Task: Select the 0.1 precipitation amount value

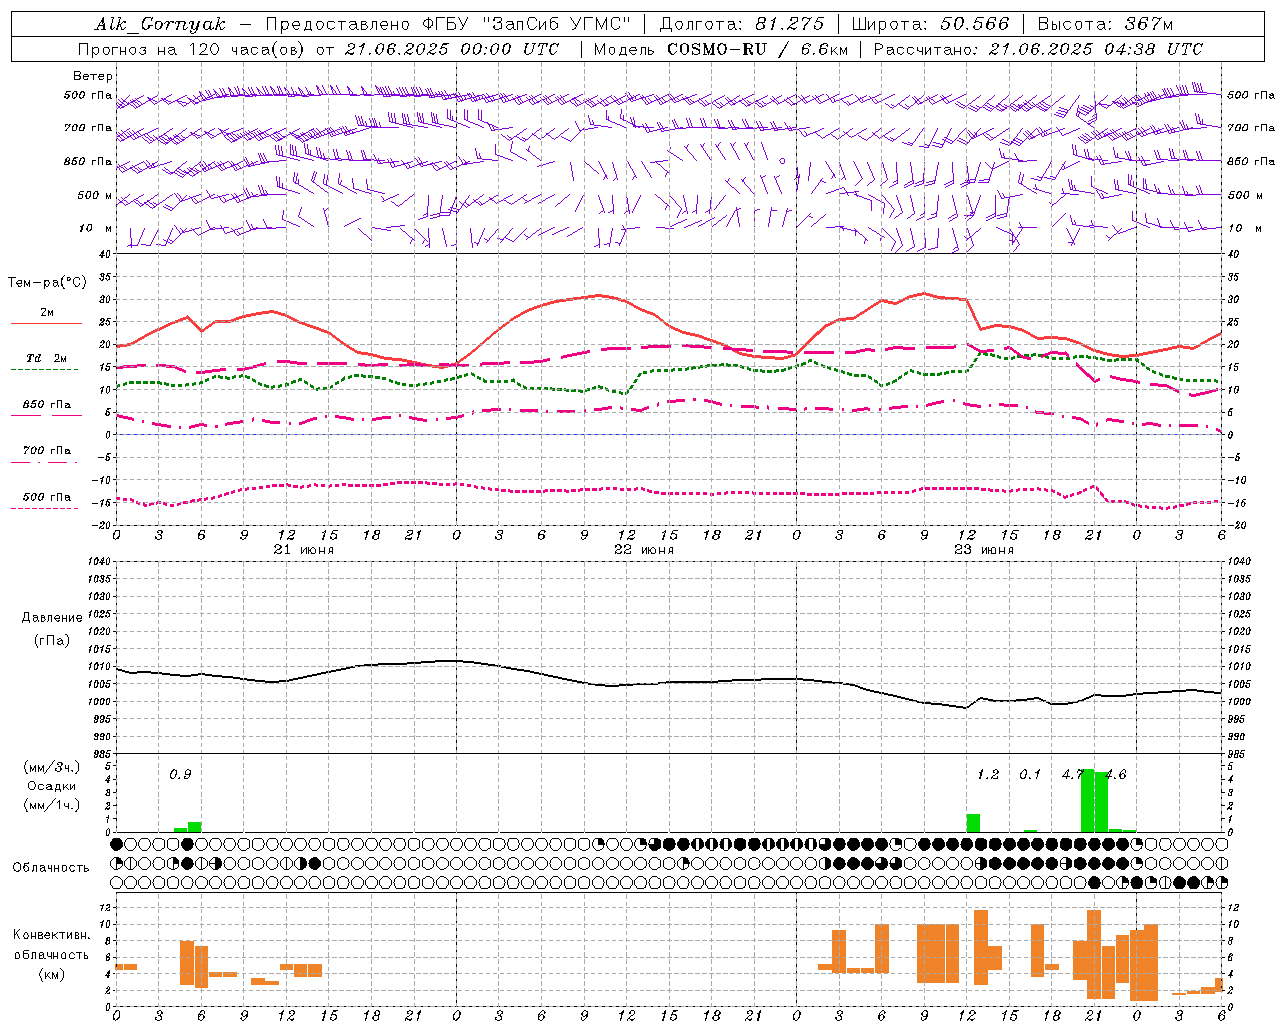Action: click(x=1030, y=774)
